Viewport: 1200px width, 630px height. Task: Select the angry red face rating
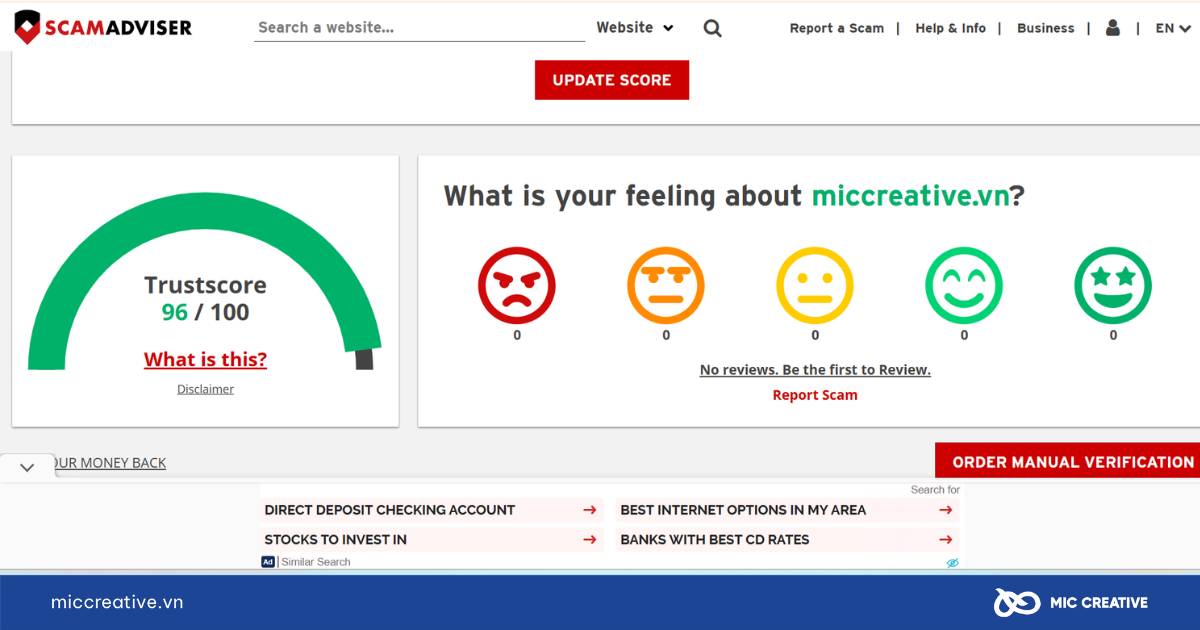coord(516,285)
